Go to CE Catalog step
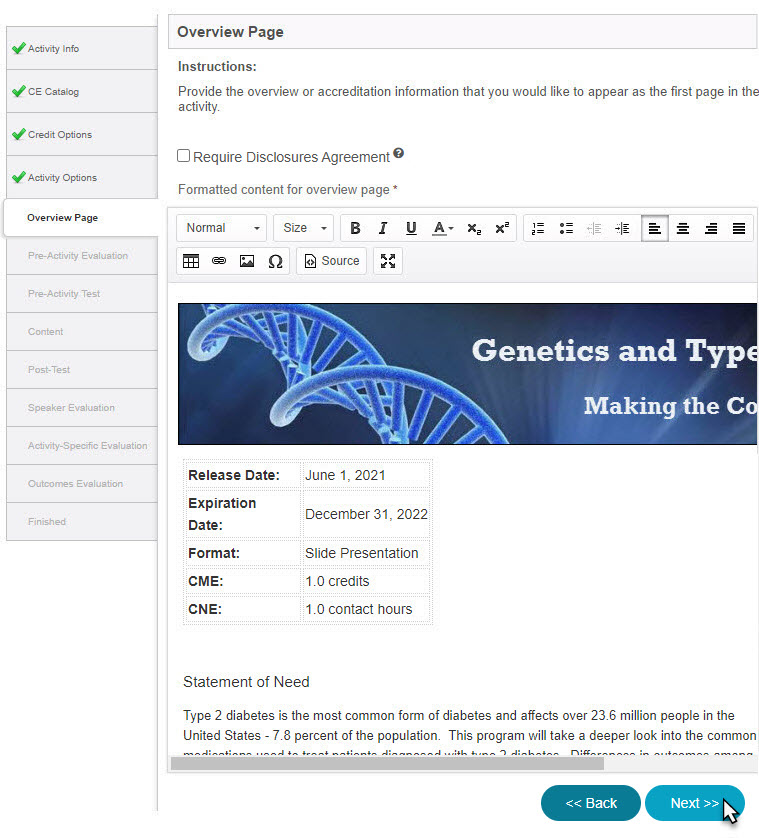This screenshot has height=838, width=759. click(82, 91)
